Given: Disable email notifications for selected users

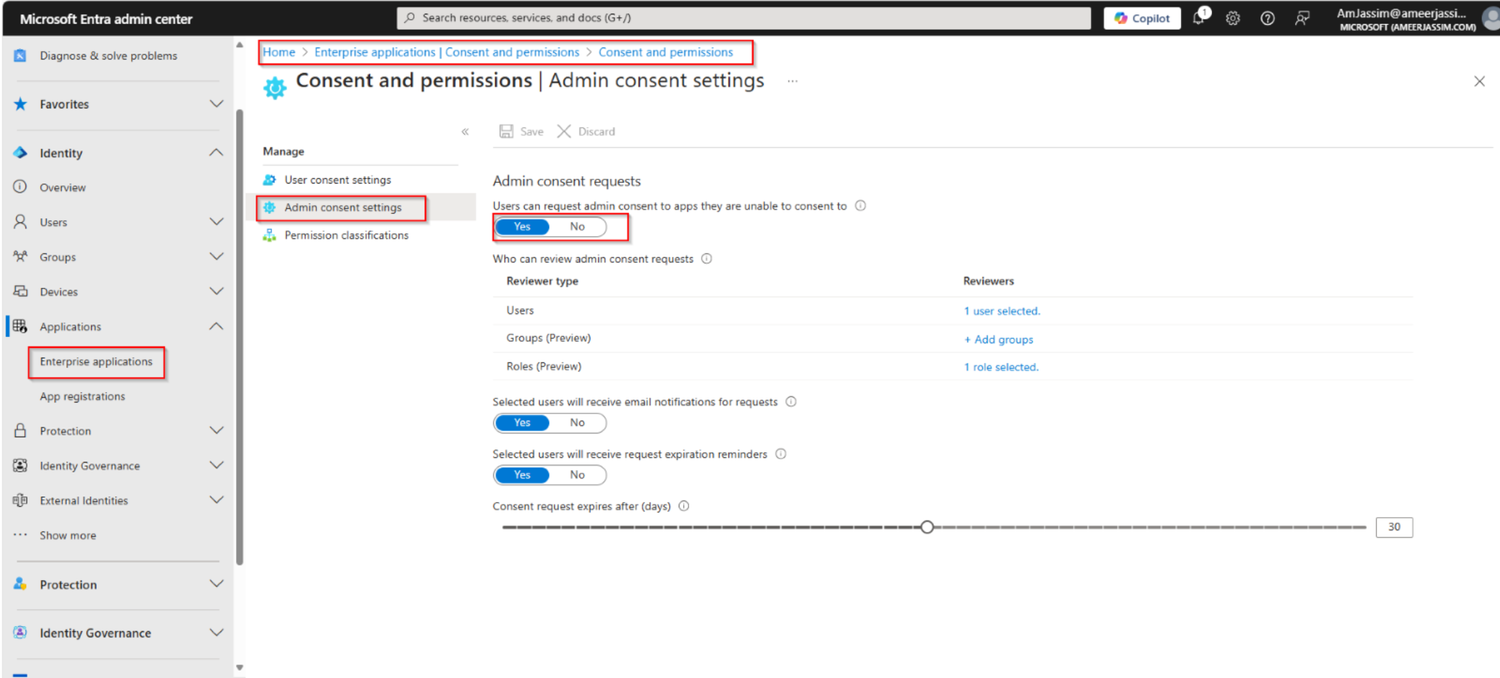Looking at the screenshot, I should click(x=578, y=422).
